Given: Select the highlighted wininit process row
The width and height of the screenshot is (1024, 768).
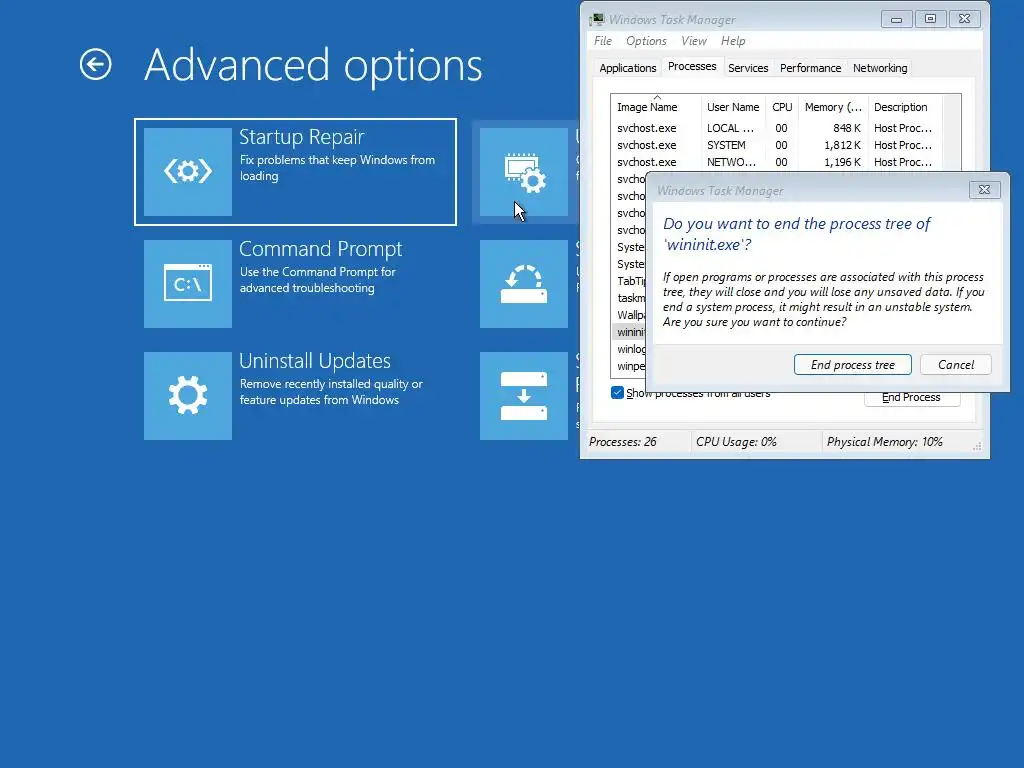Looking at the screenshot, I should [630, 332].
